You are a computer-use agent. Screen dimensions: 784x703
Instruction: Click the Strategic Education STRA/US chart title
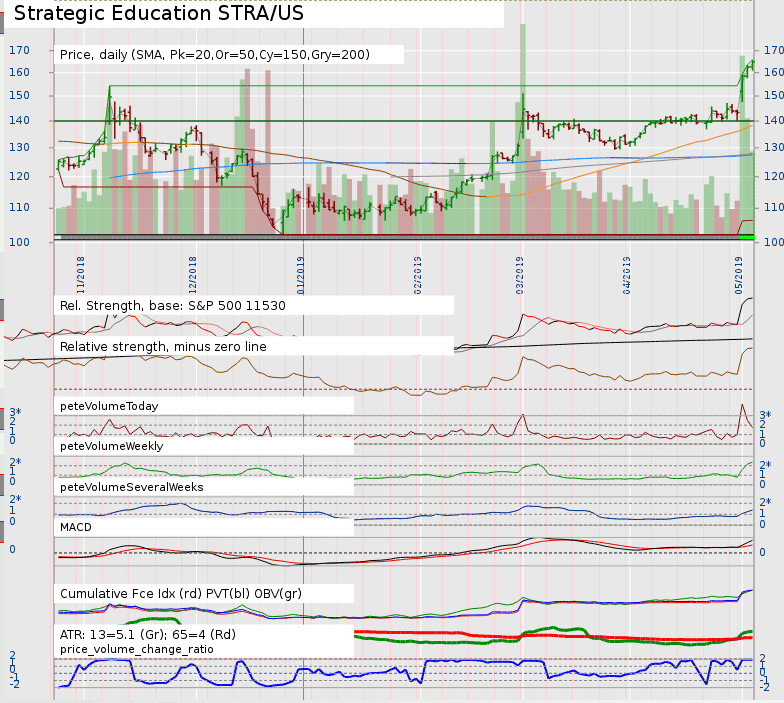point(158,14)
